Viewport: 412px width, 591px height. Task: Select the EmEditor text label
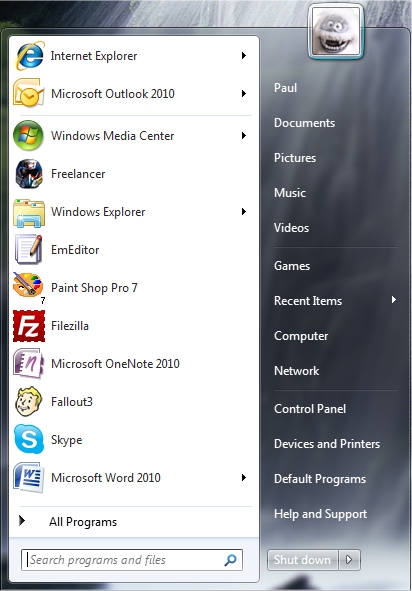point(75,250)
